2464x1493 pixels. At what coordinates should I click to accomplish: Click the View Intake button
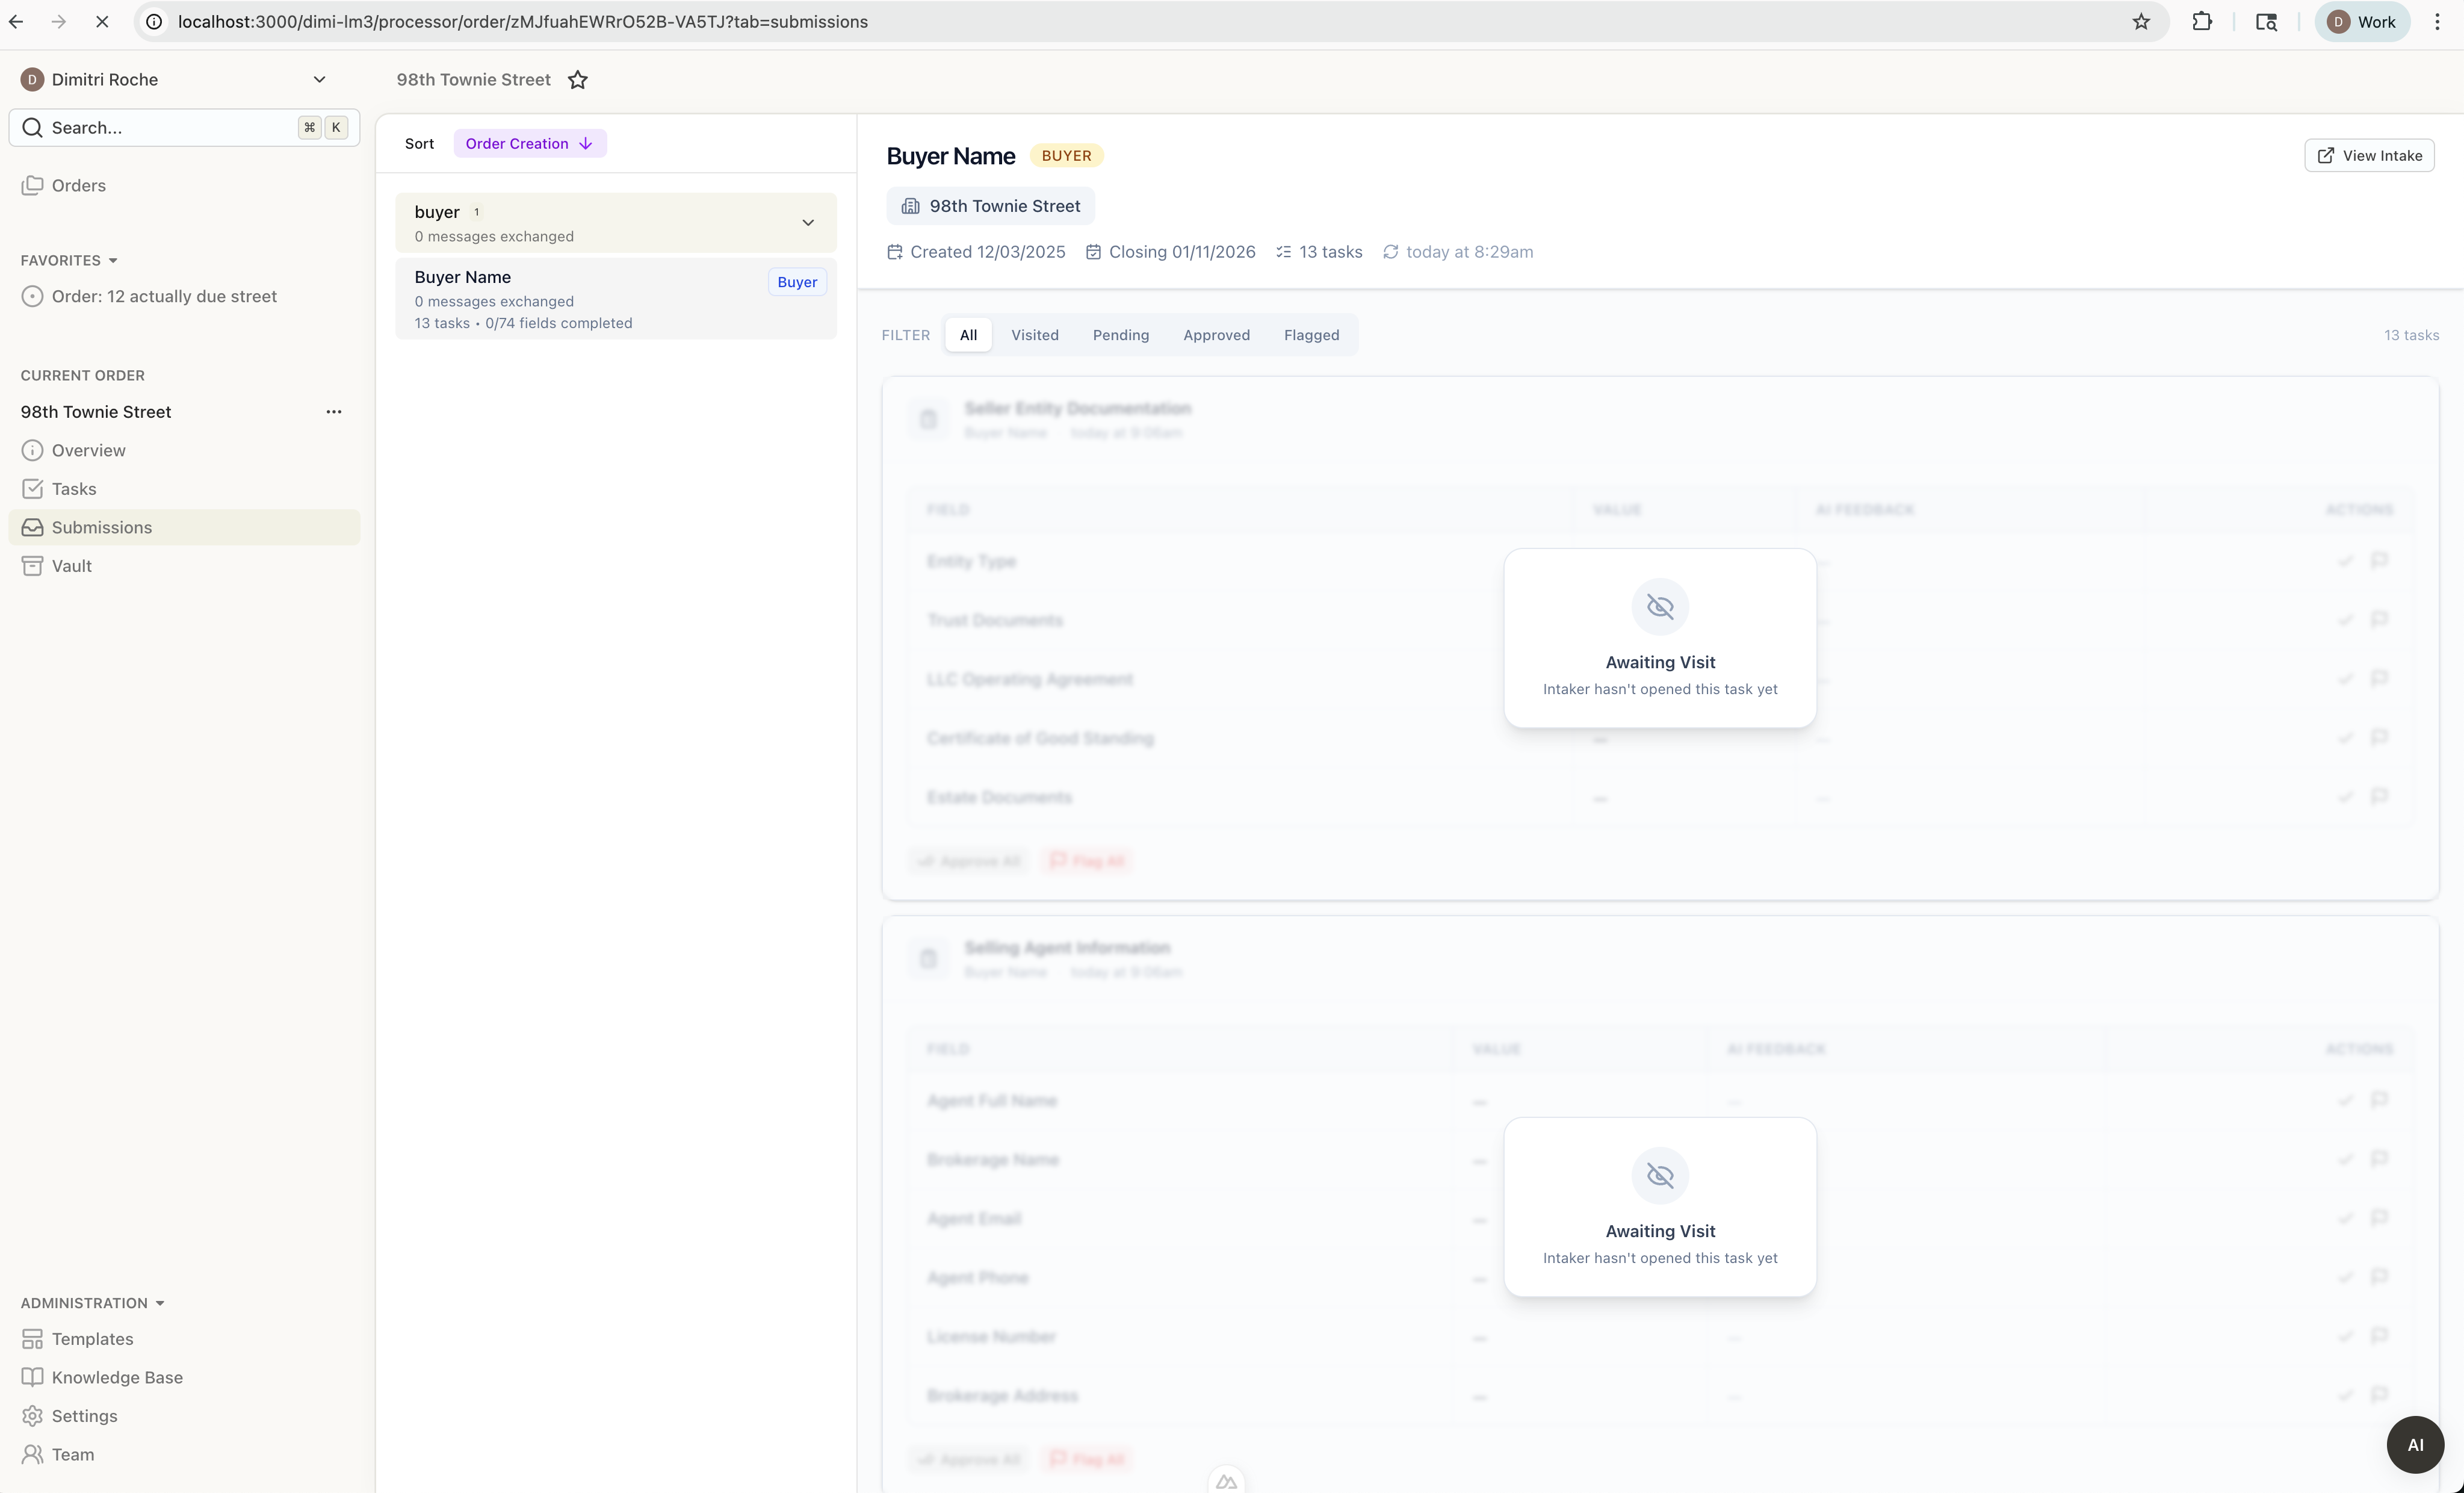[2369, 156]
